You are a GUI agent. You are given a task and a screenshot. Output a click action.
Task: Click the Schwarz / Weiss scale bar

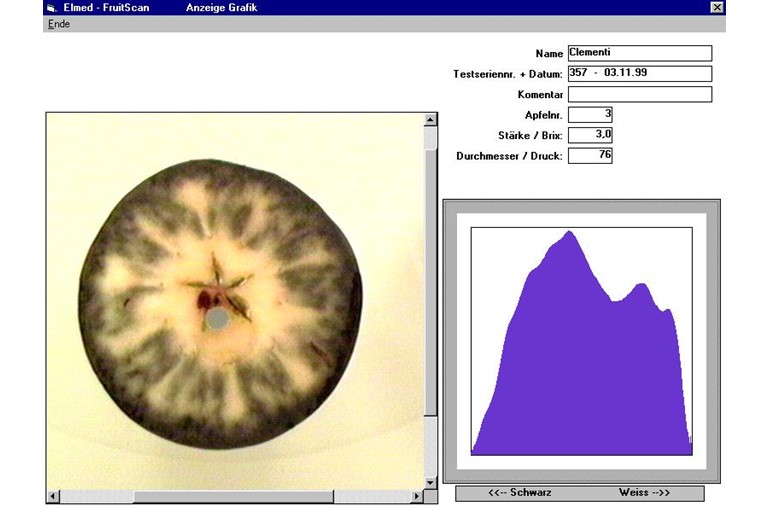tap(580, 493)
